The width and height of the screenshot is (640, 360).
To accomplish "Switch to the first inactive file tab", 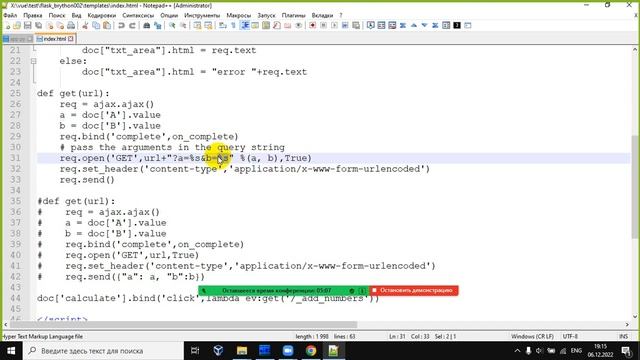I will (17, 39).
